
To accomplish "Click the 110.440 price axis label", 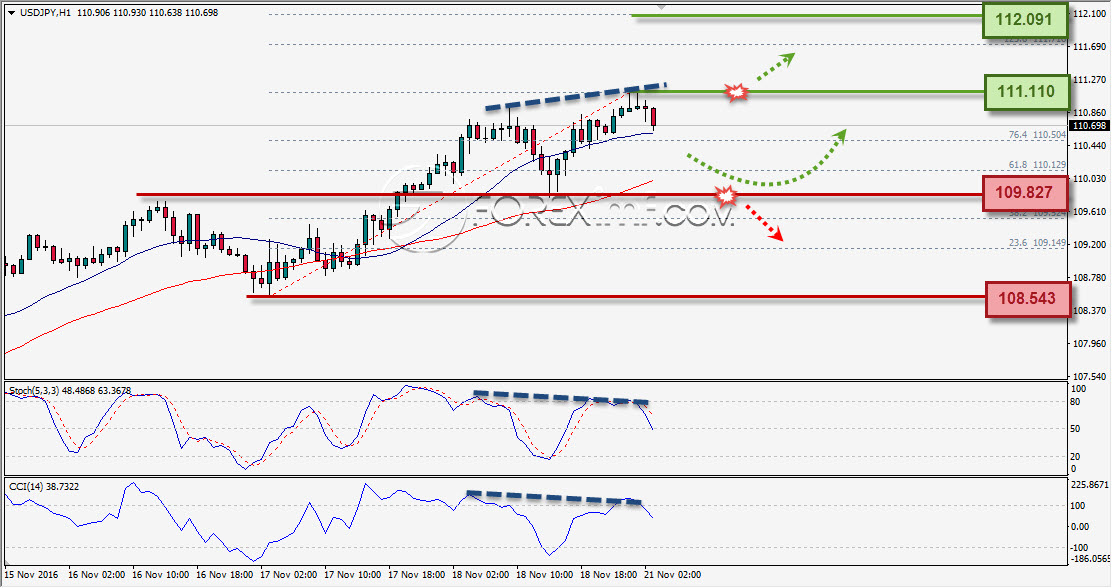I will pos(1090,145).
